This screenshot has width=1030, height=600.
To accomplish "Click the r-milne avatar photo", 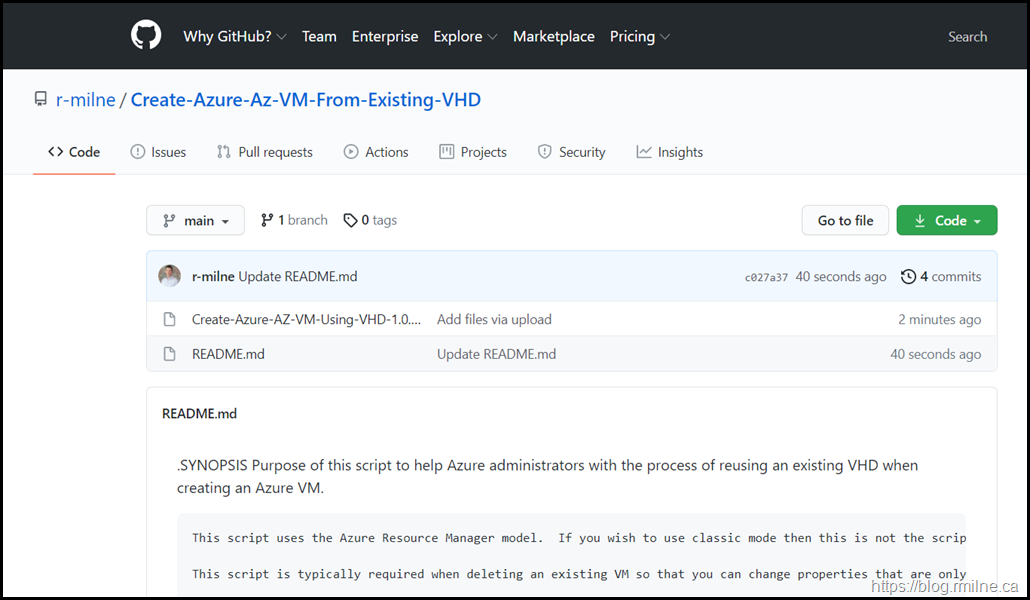I will (169, 276).
